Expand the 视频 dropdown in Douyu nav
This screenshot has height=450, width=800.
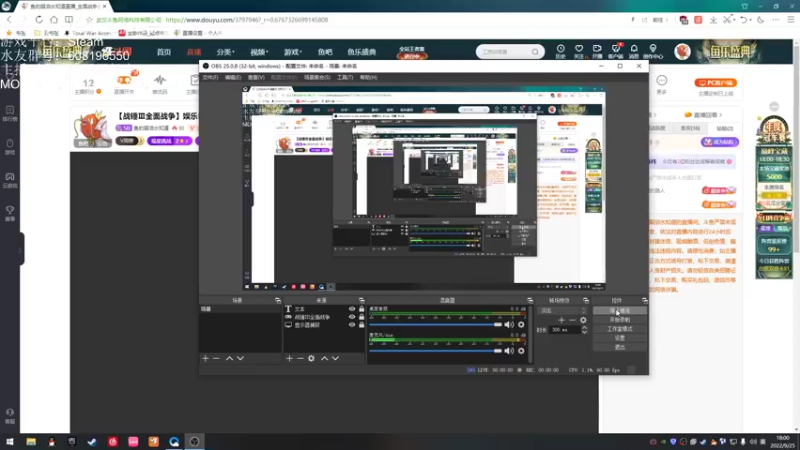(259, 52)
